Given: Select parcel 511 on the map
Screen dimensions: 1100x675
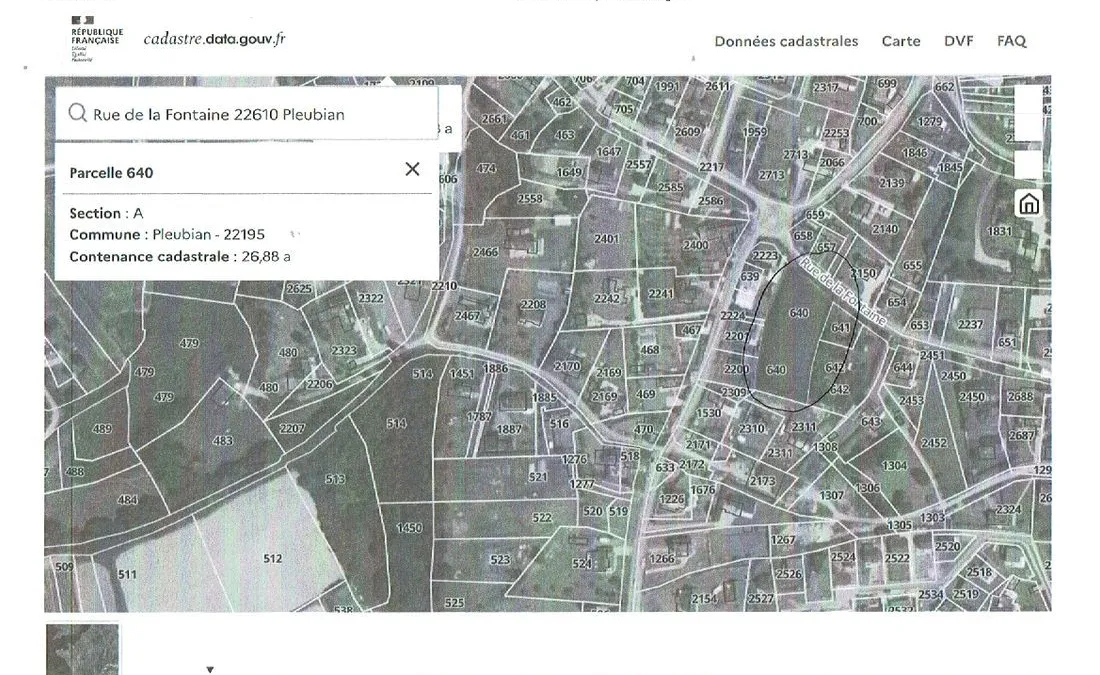Looking at the screenshot, I should pos(127,574).
